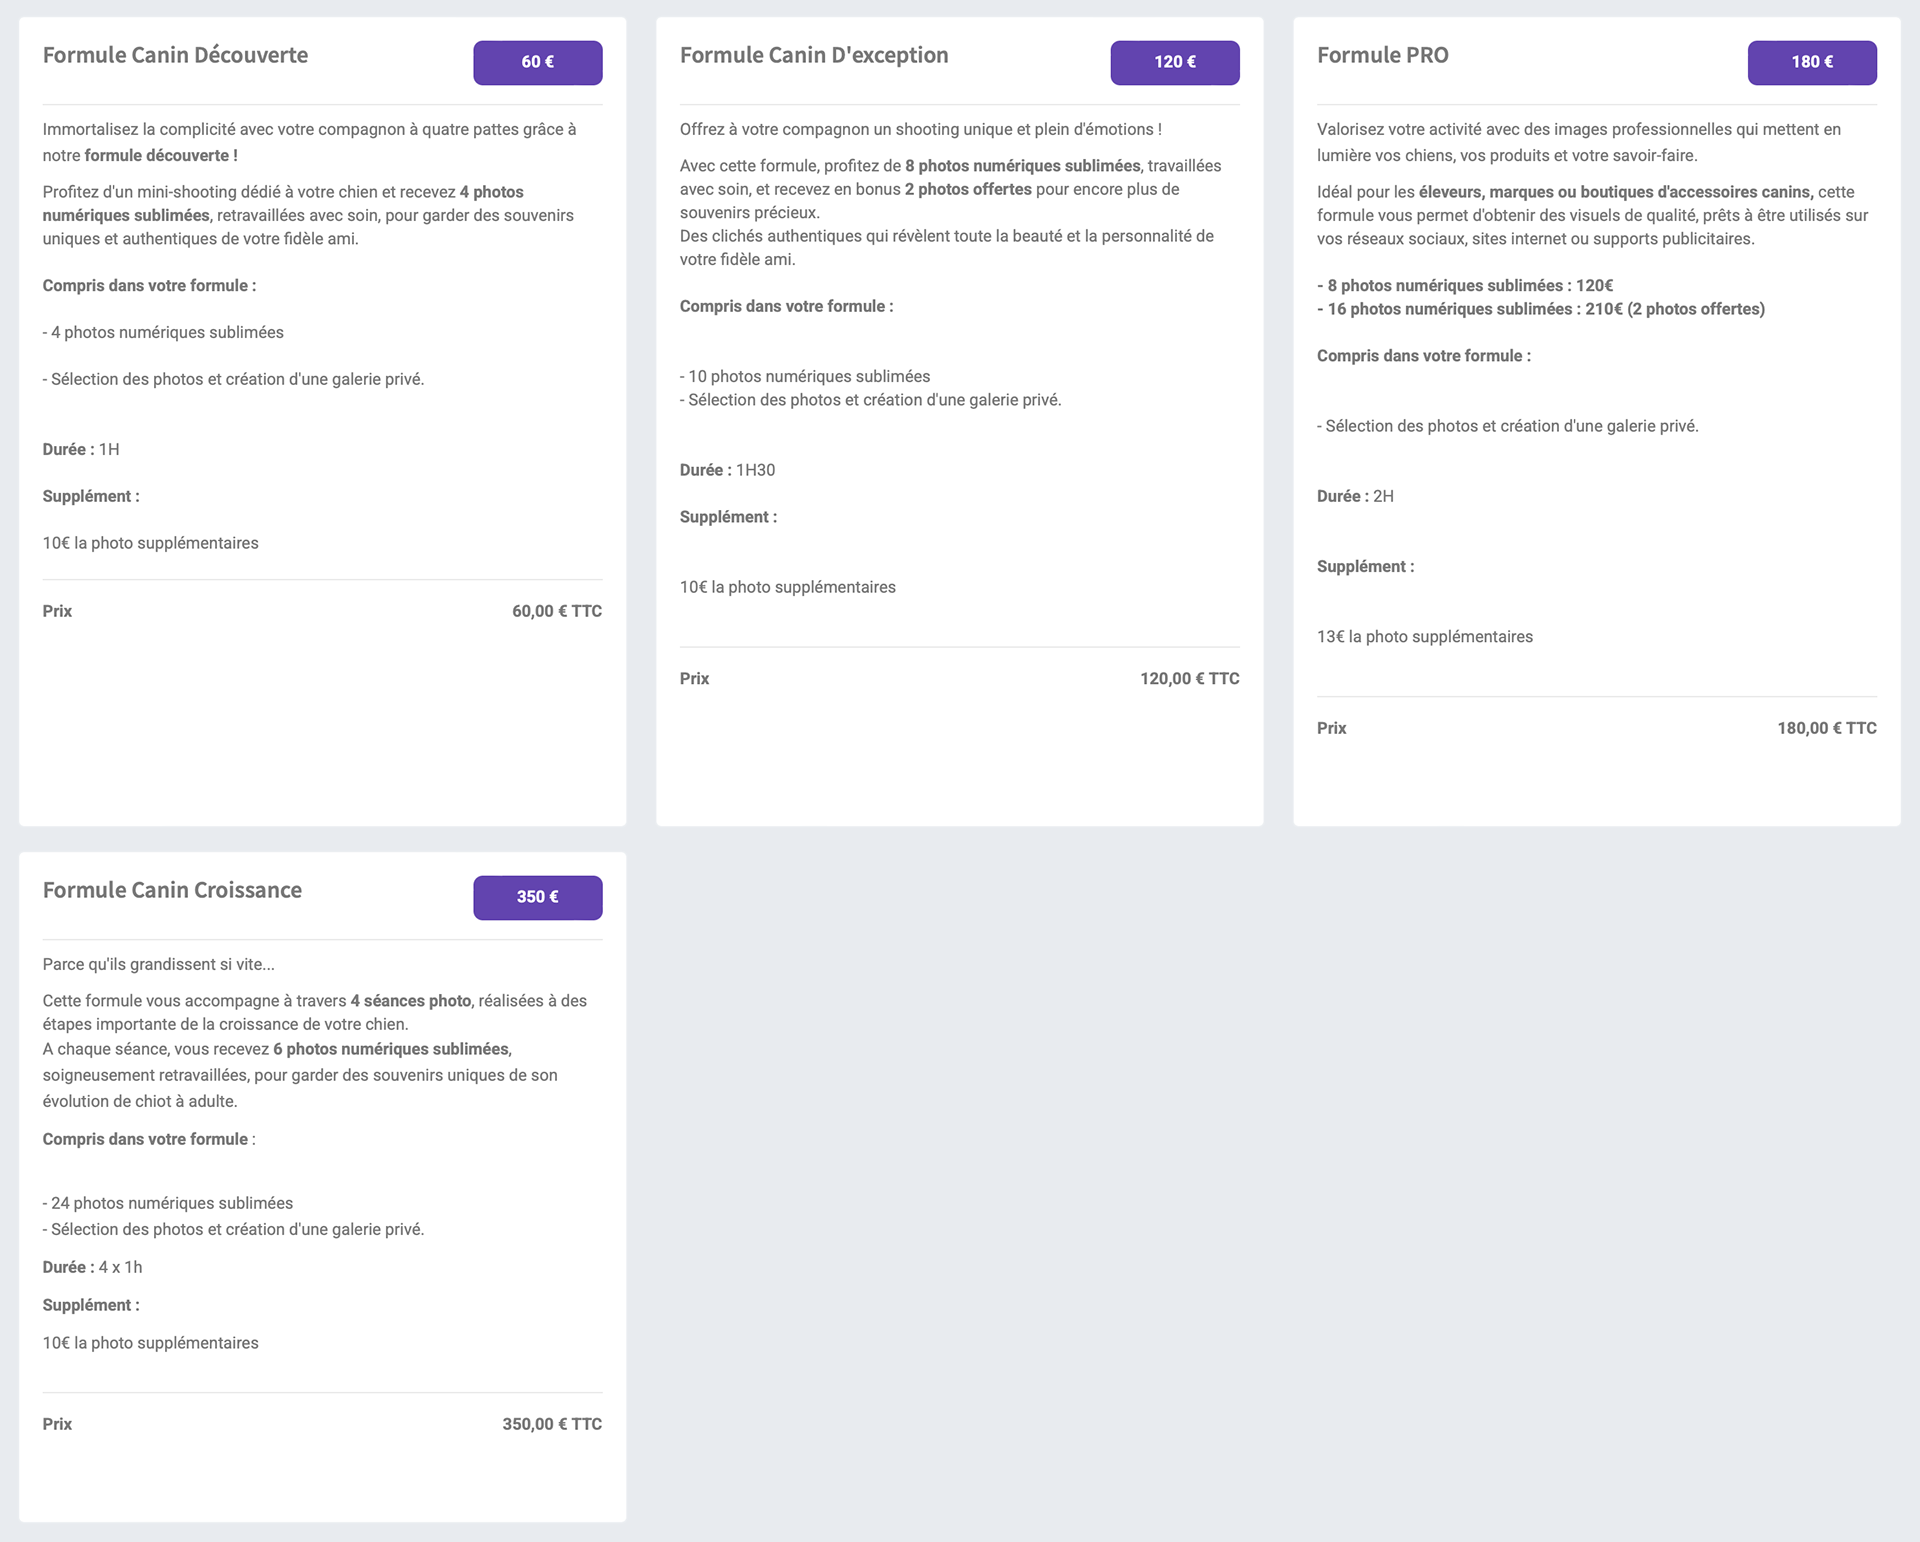Click the Formule Canin D'exception heading
This screenshot has width=1920, height=1542.
pyautogui.click(x=813, y=55)
